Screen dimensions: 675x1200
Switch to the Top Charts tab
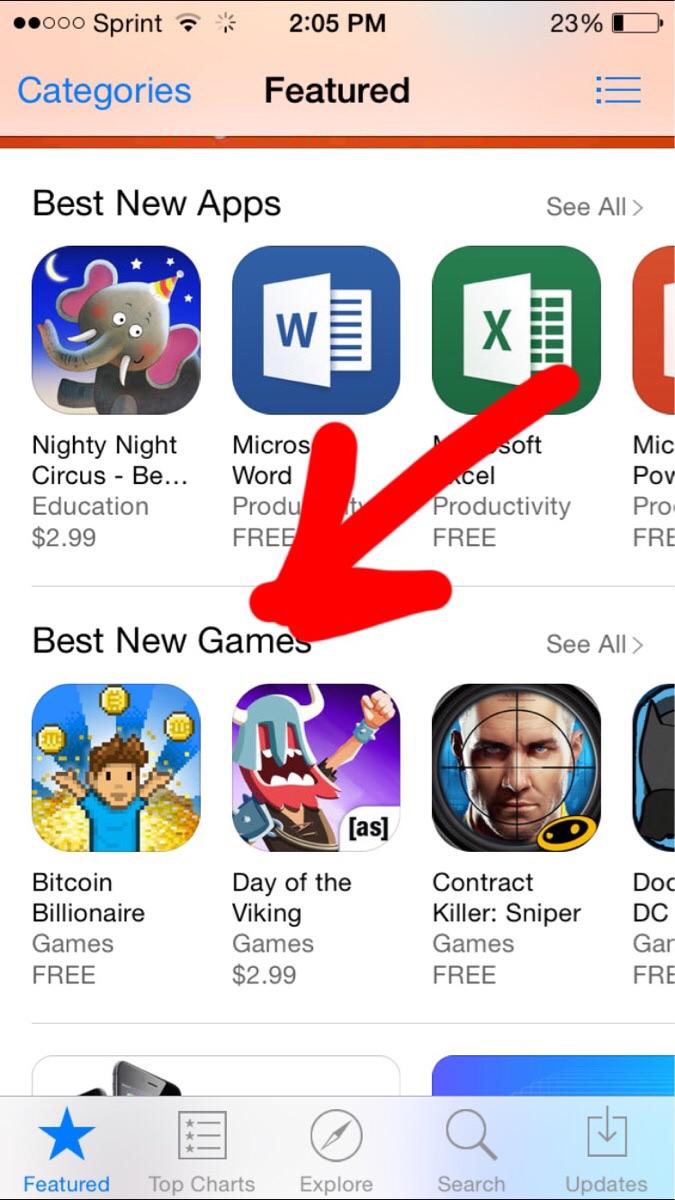(x=201, y=1150)
